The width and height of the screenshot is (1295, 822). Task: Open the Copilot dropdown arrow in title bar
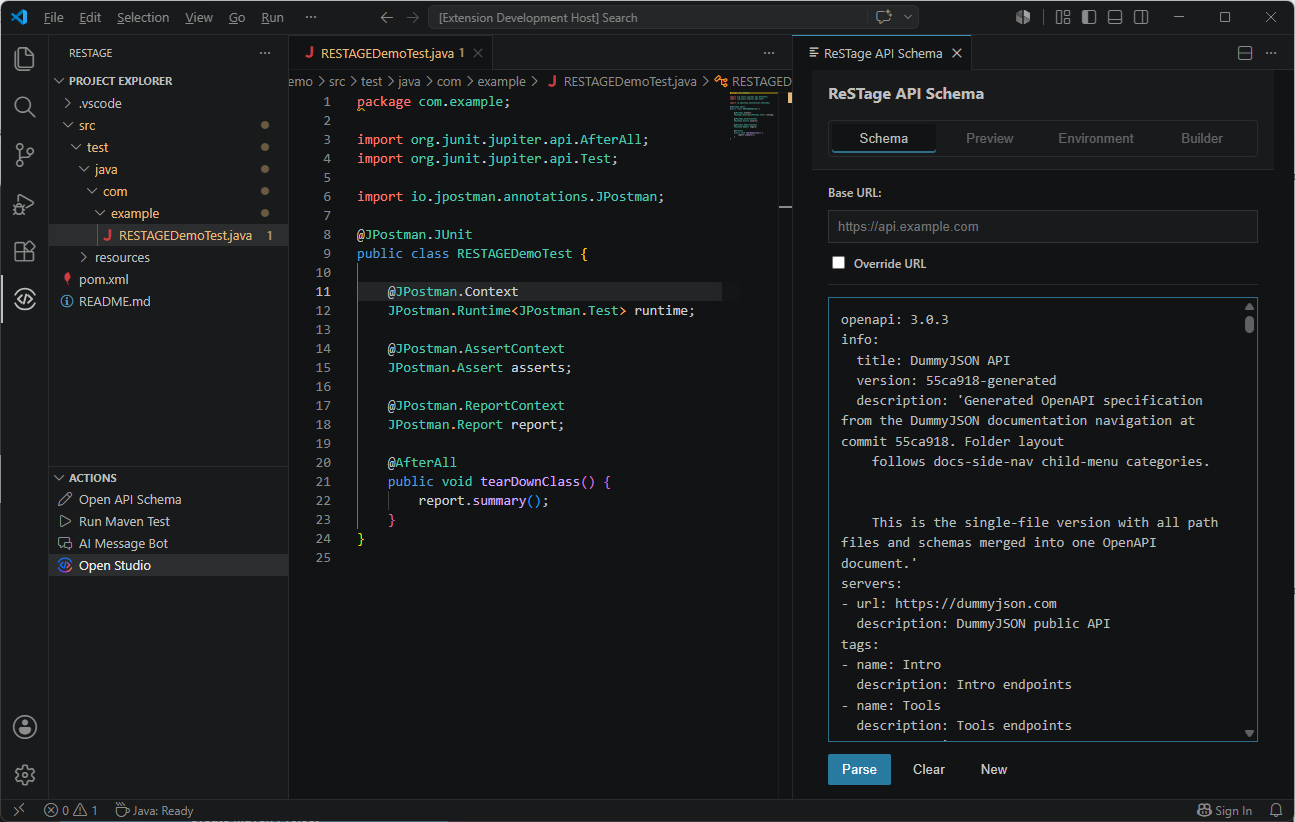tap(908, 17)
